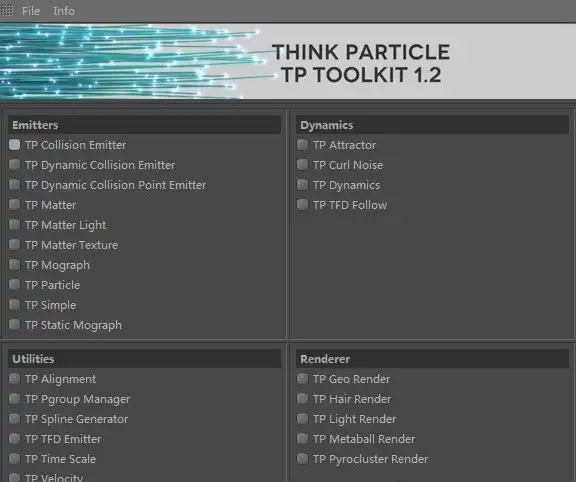This screenshot has height=482, width=576.
Task: Click the Renderer section header
Action: coord(432,359)
